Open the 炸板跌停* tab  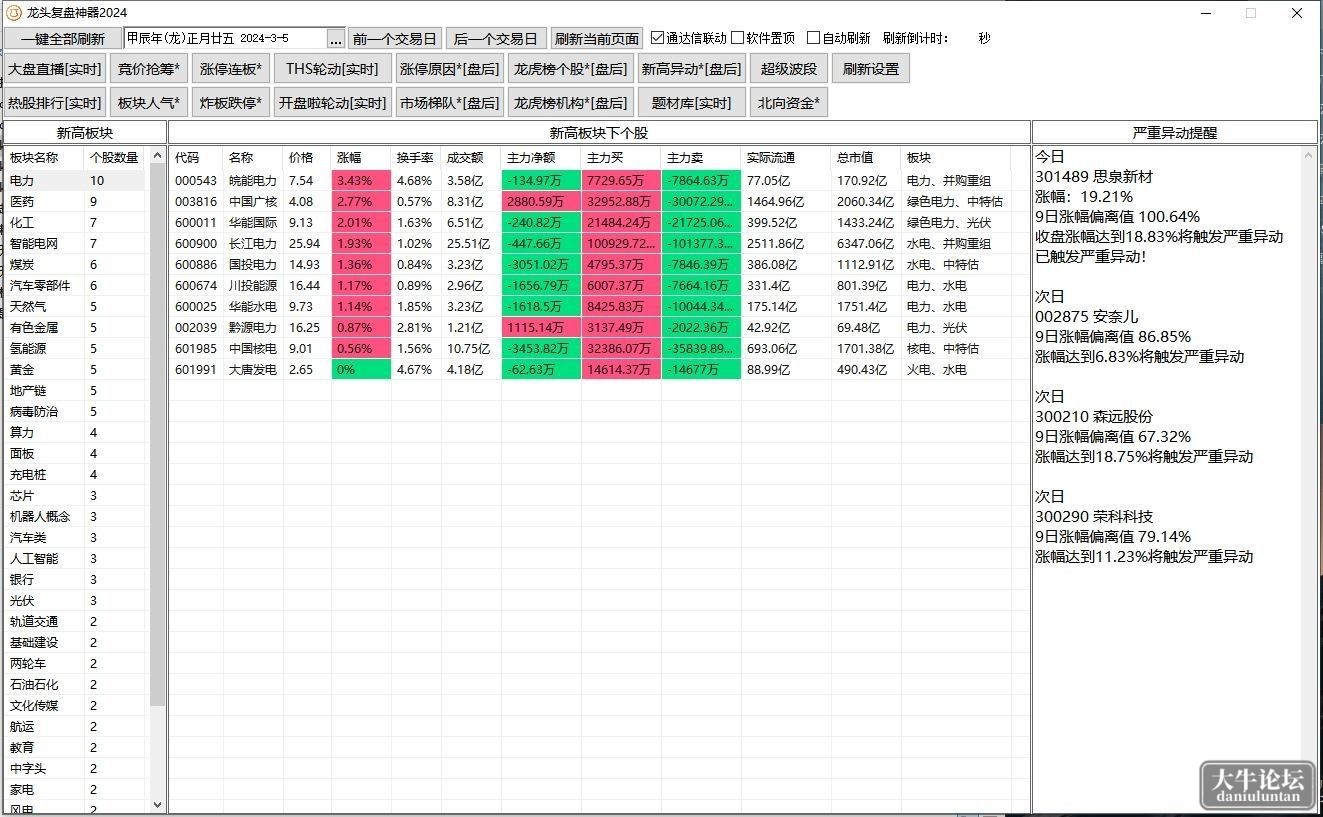click(x=231, y=102)
